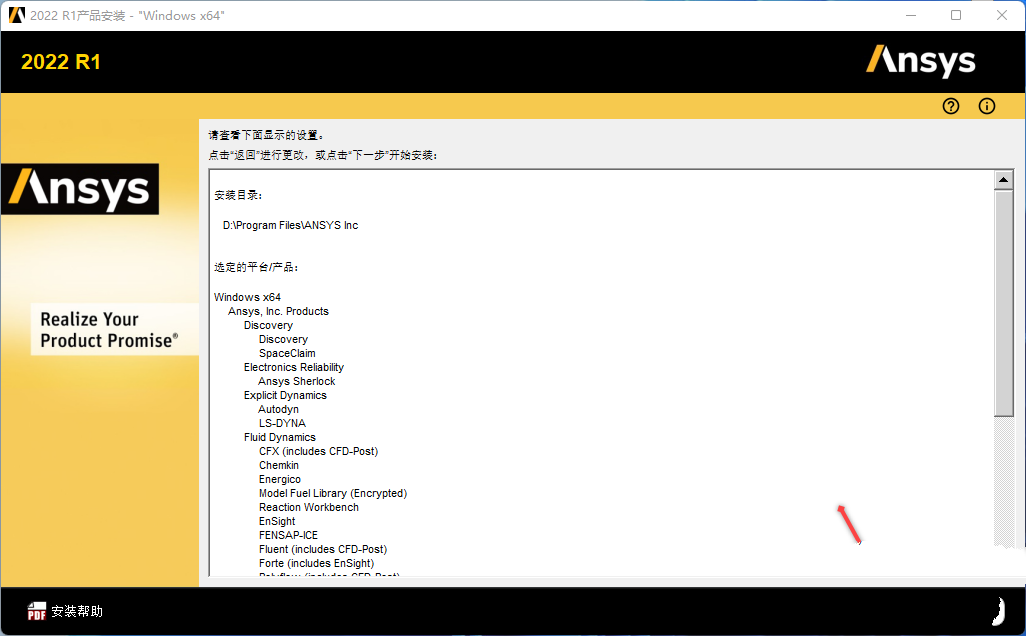Click the Ansys app icon in title bar
The width and height of the screenshot is (1026, 636).
[16, 15]
